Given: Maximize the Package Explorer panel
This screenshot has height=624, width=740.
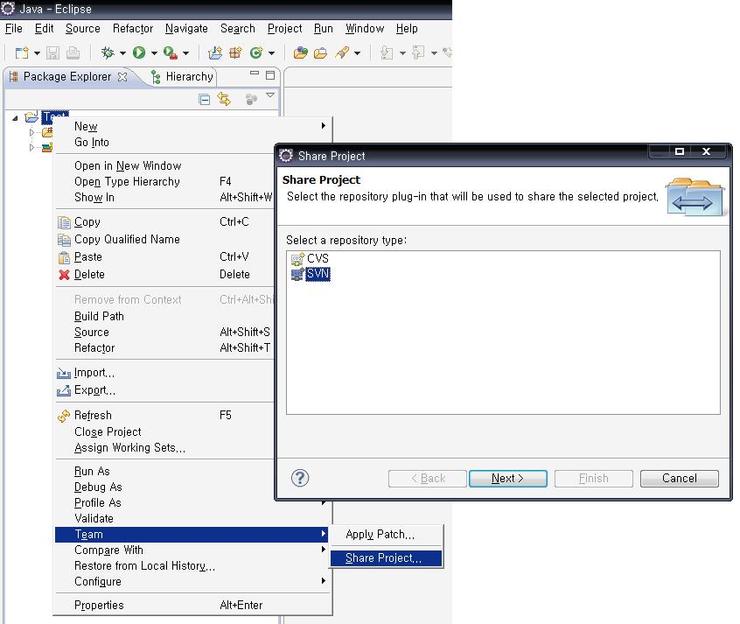Looking at the screenshot, I should coord(270,75).
